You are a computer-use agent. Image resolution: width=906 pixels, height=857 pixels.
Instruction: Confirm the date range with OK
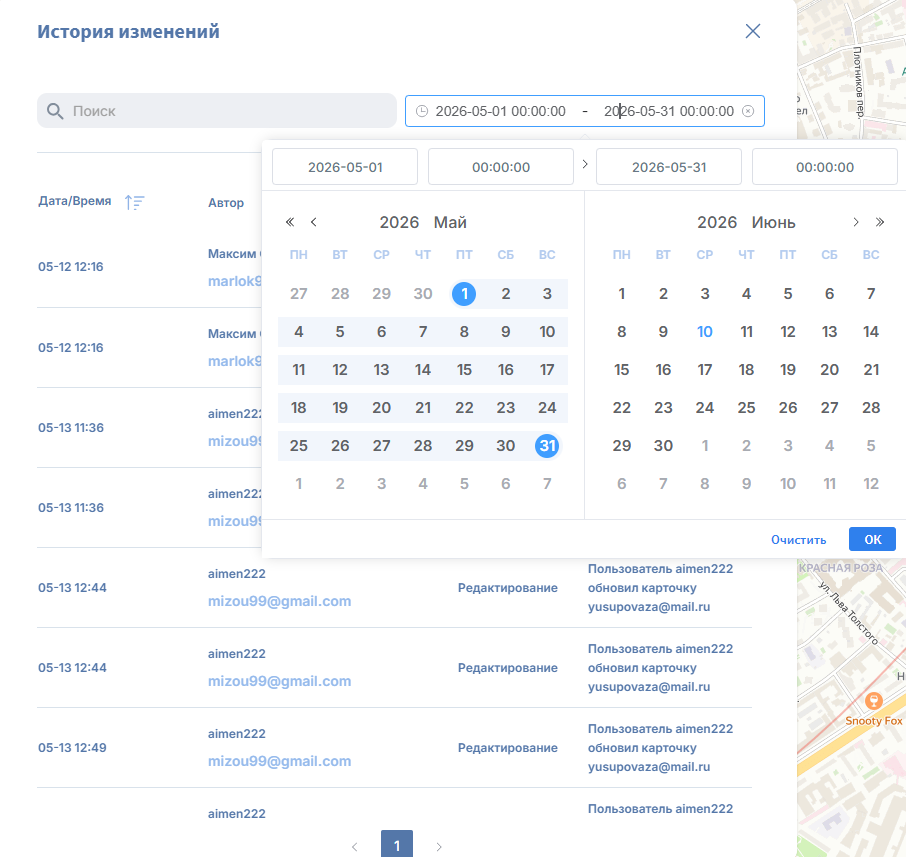872,539
